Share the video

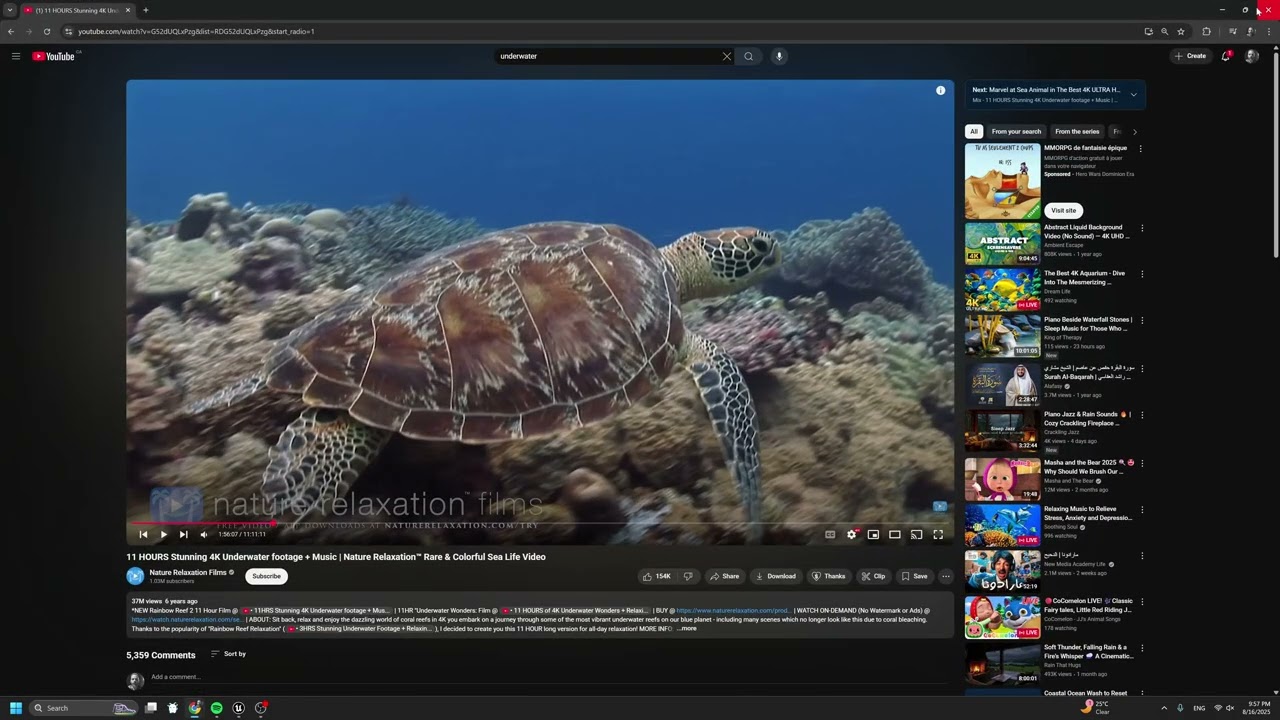coord(725,576)
